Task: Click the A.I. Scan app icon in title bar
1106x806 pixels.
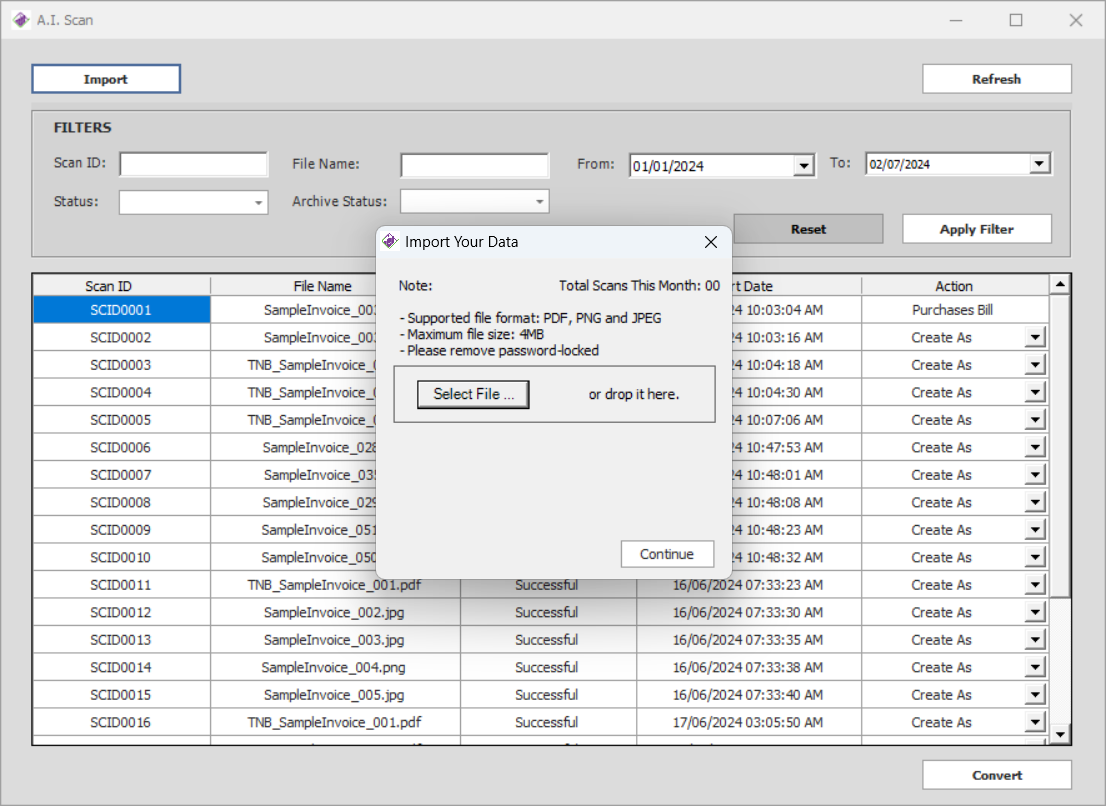Action: pyautogui.click(x=20, y=20)
